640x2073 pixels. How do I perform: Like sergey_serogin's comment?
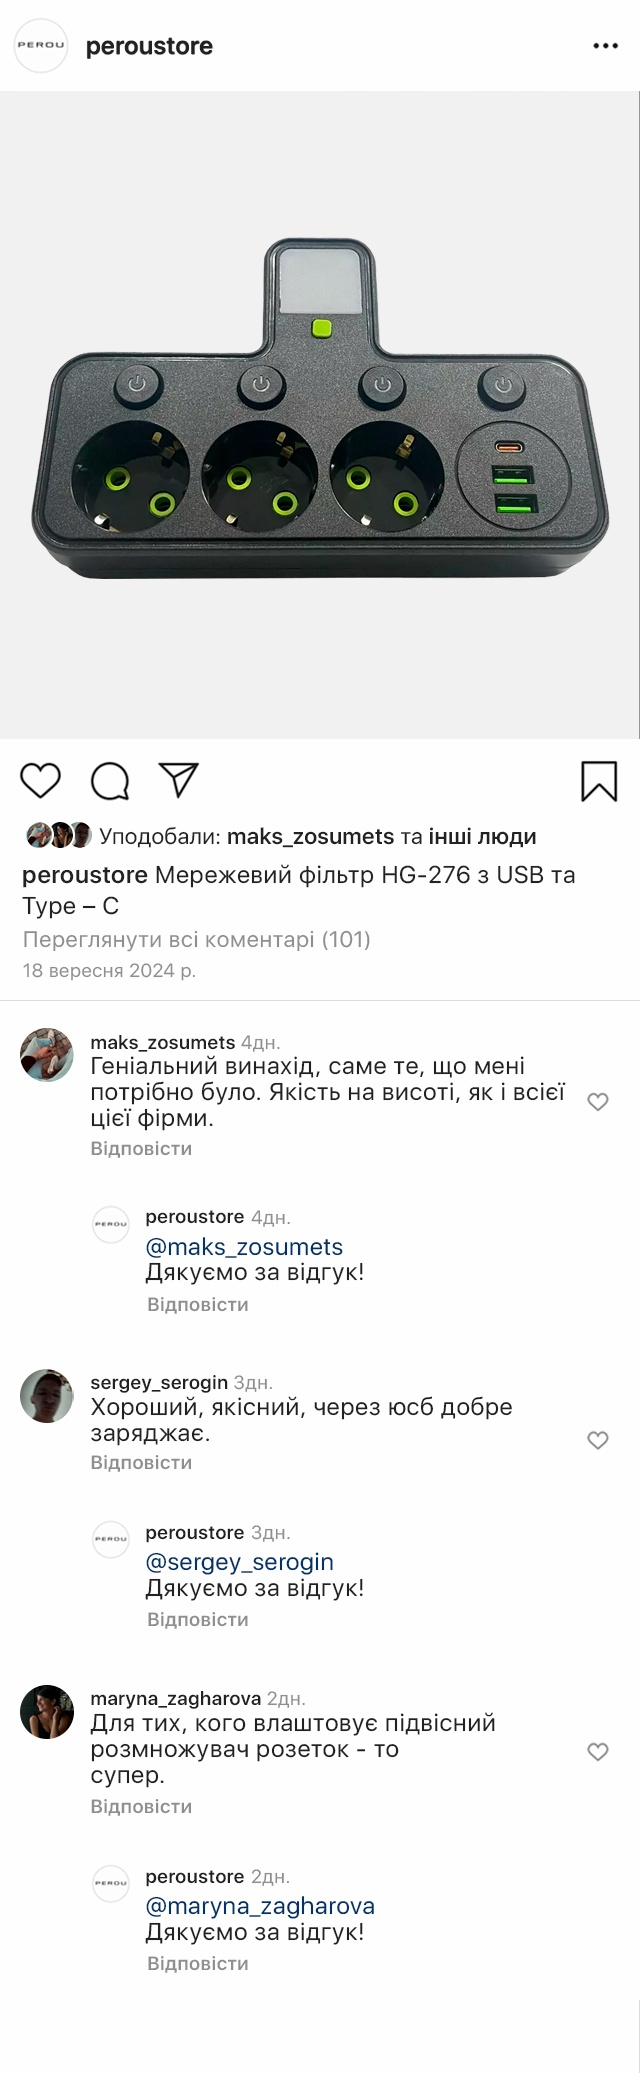598,1440
